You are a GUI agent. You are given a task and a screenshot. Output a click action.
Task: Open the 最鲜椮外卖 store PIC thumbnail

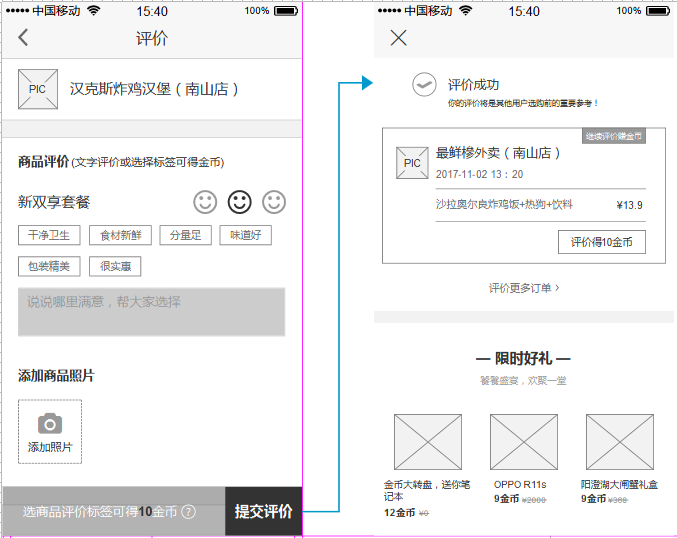(x=412, y=163)
